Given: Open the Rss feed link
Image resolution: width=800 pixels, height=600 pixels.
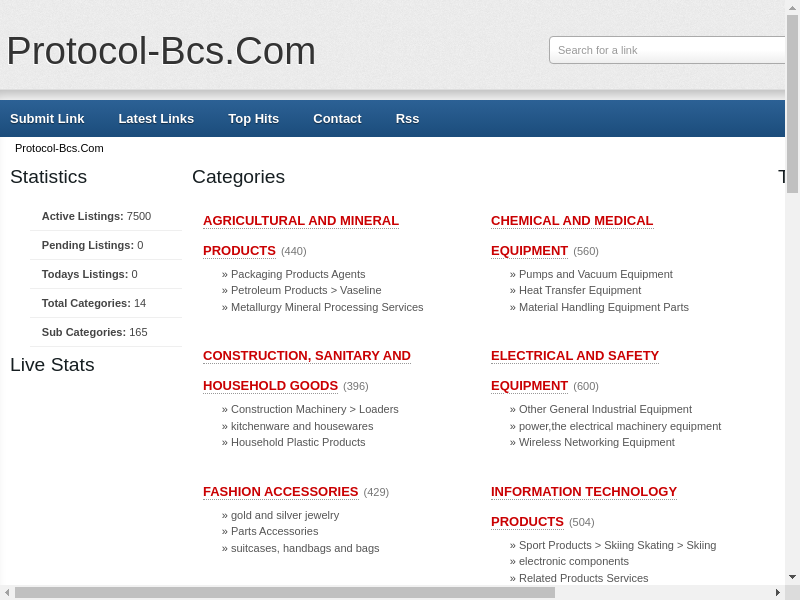Looking at the screenshot, I should tap(407, 118).
